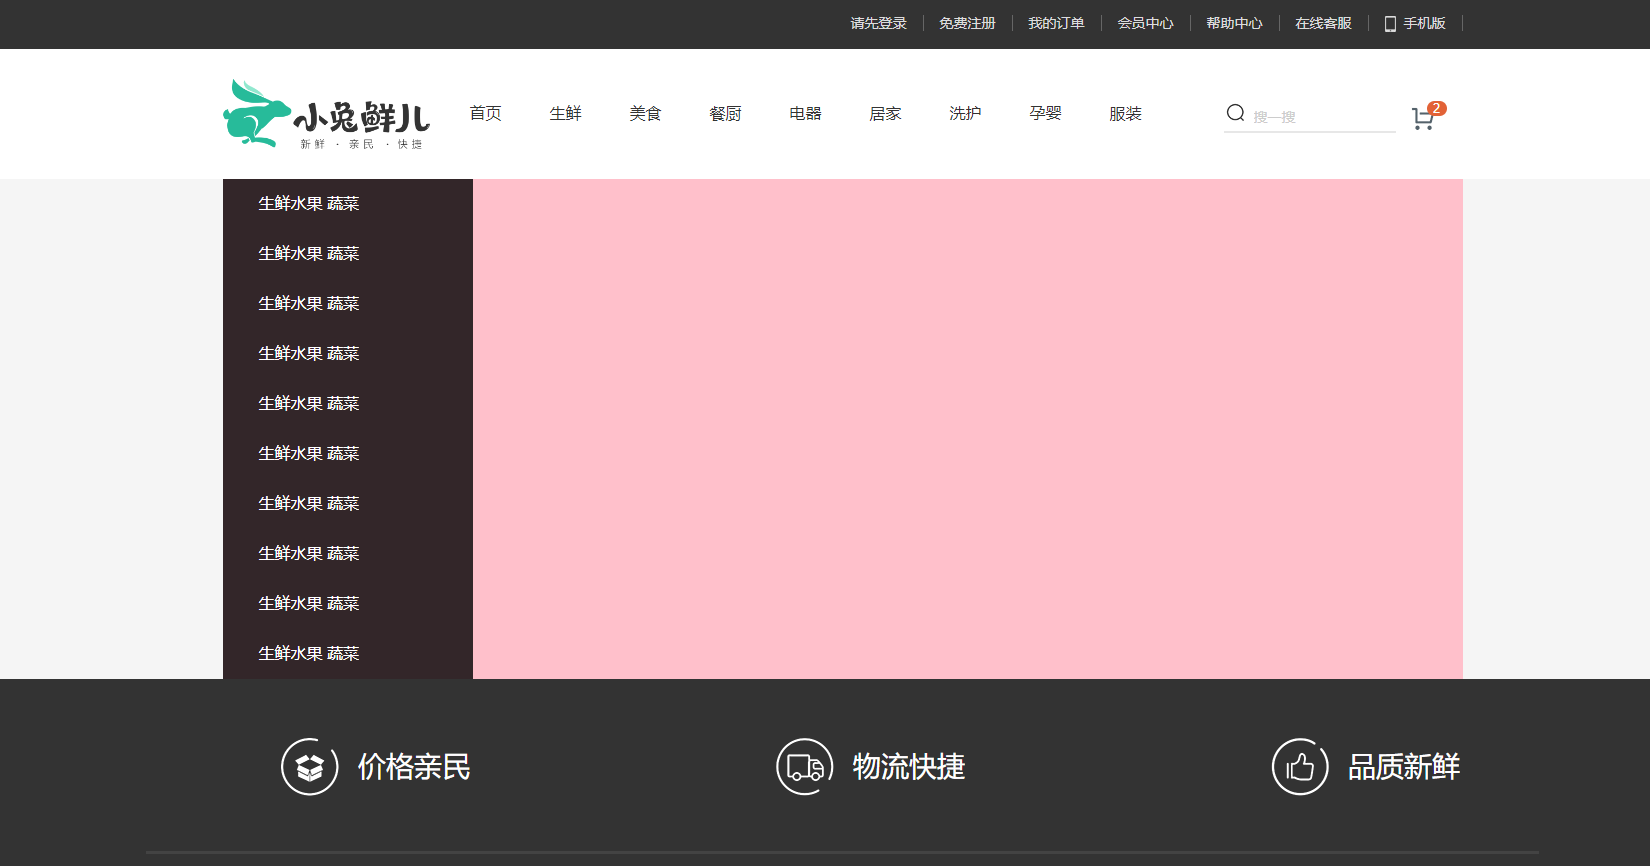Select the 生鲜 nav item
Viewport: 1650px width, 866px height.
pos(566,113)
